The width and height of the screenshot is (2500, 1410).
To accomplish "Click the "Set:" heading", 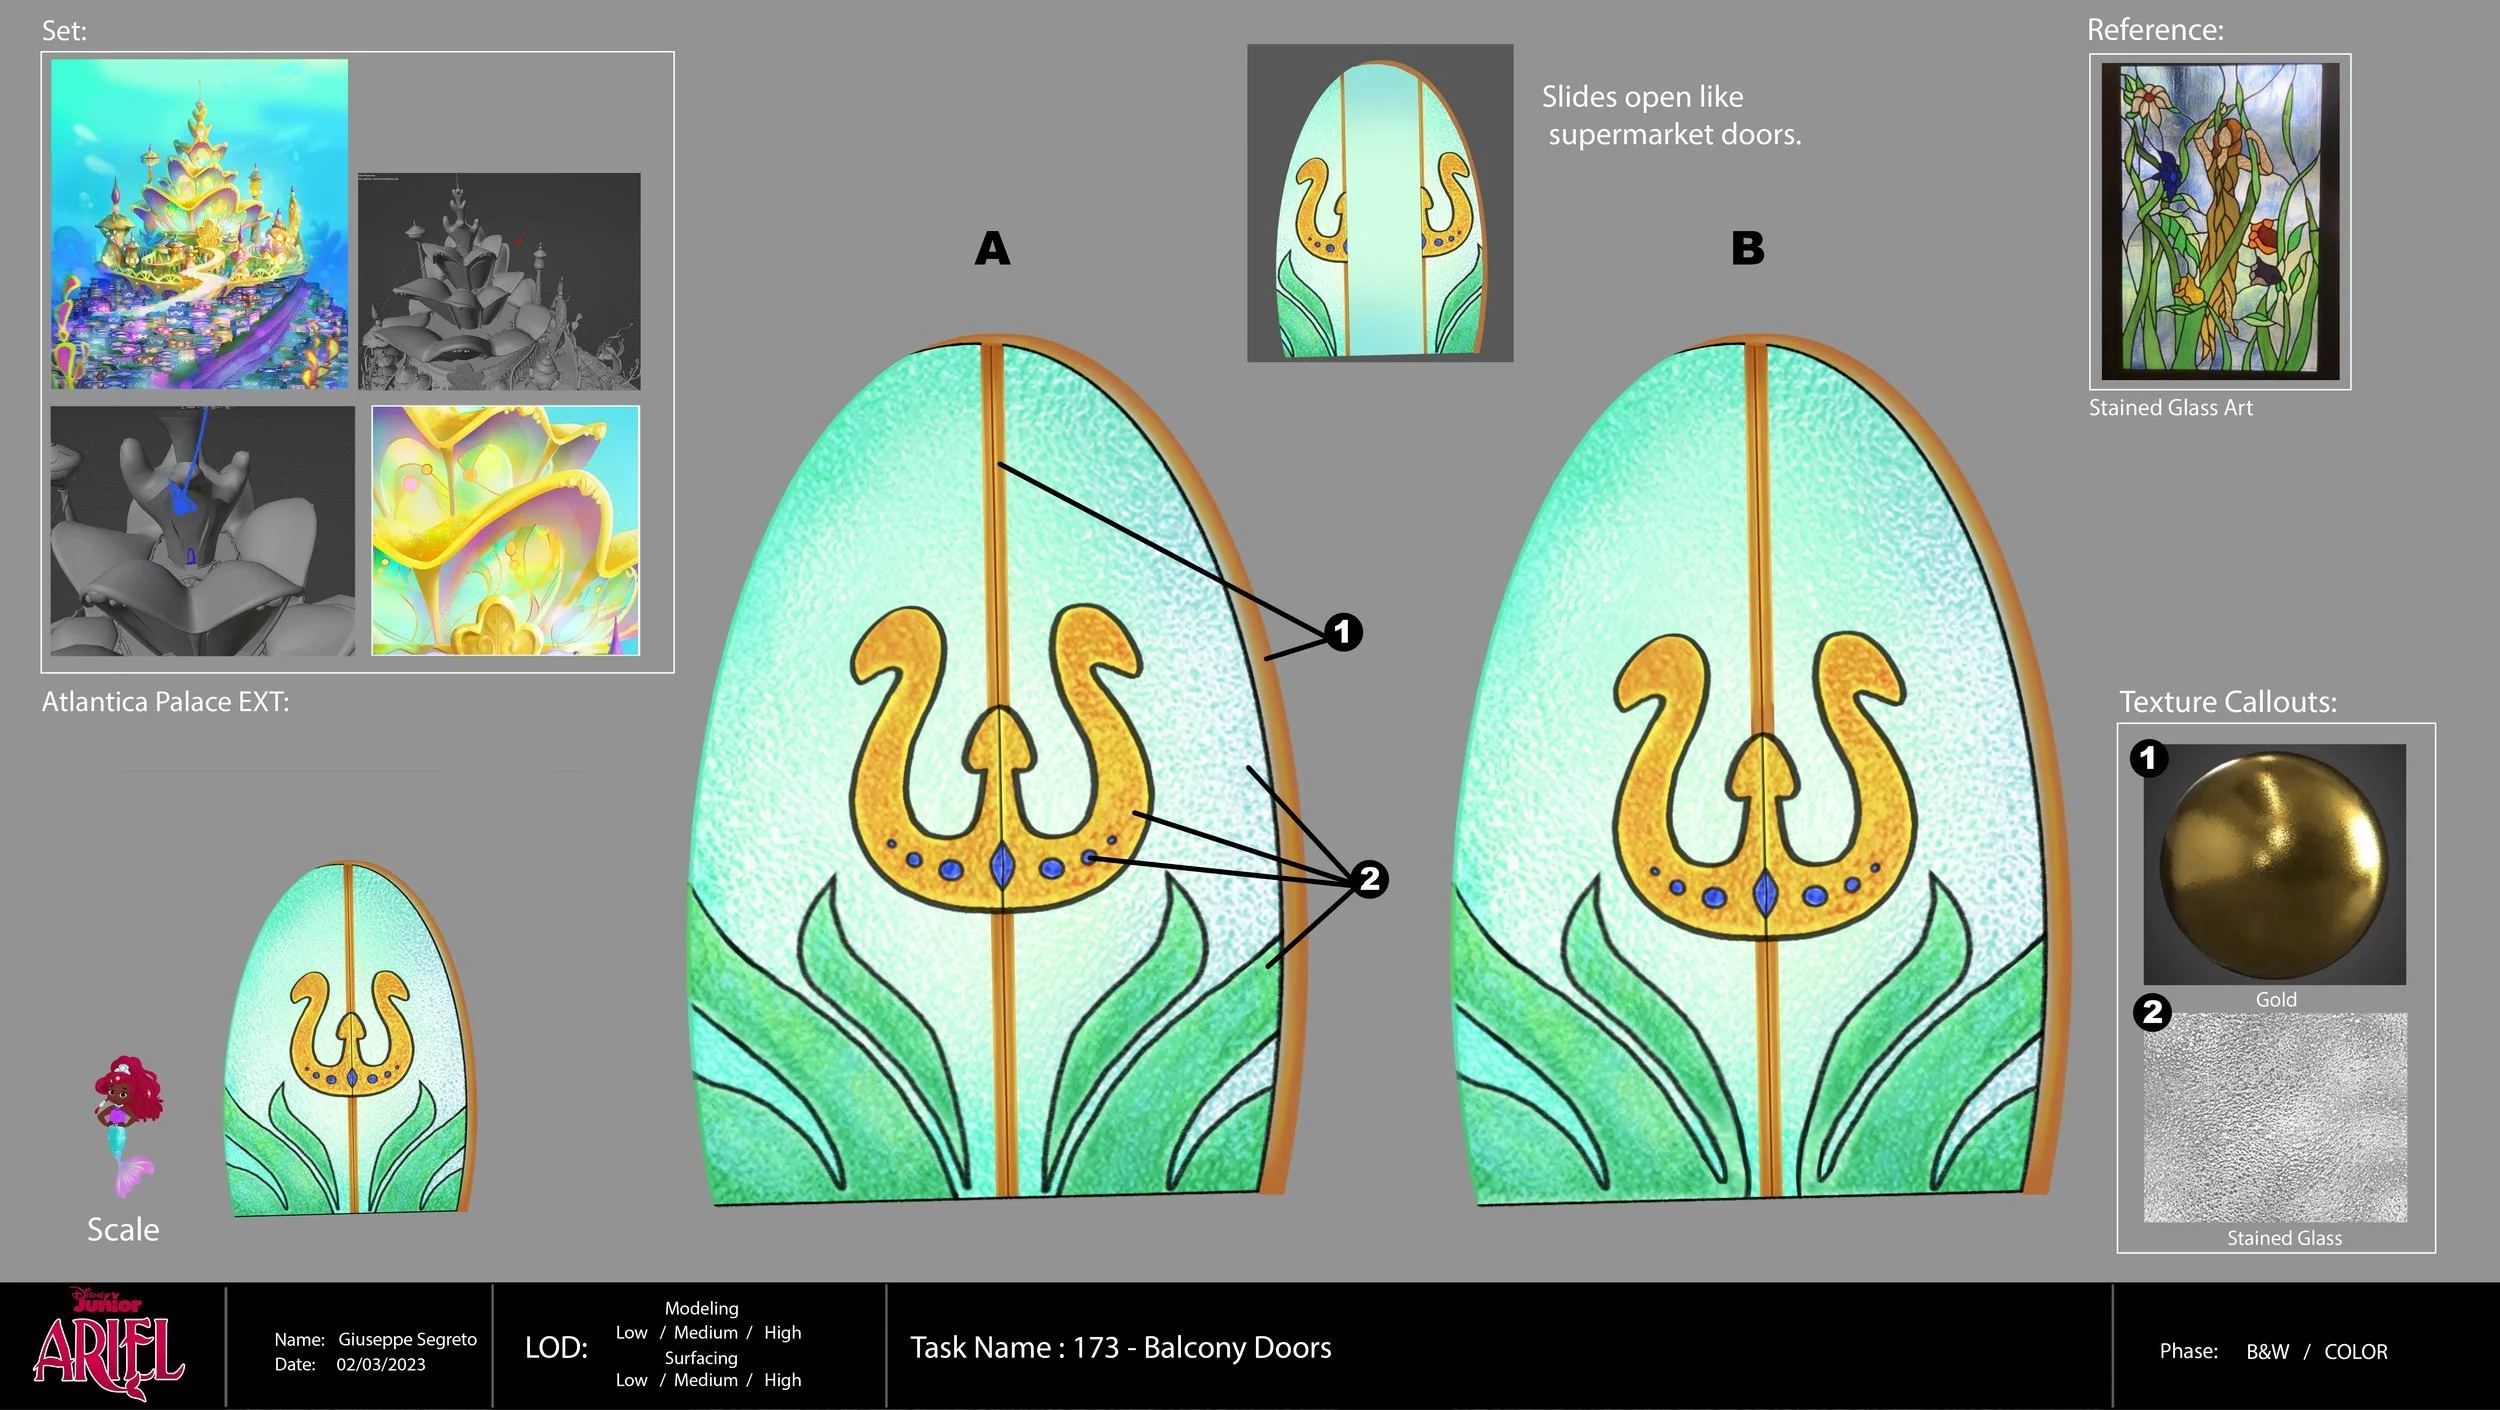I will 64,31.
